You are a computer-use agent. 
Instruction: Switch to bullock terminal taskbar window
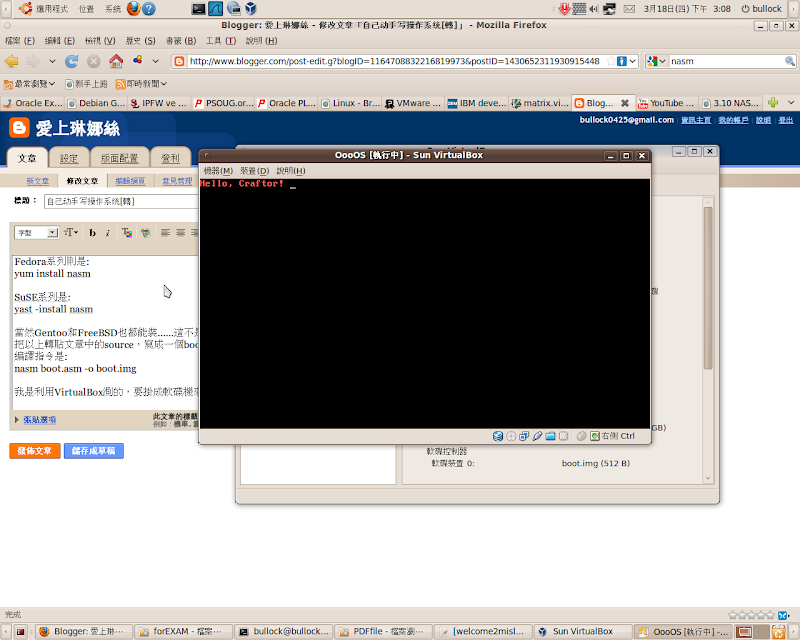(284, 631)
